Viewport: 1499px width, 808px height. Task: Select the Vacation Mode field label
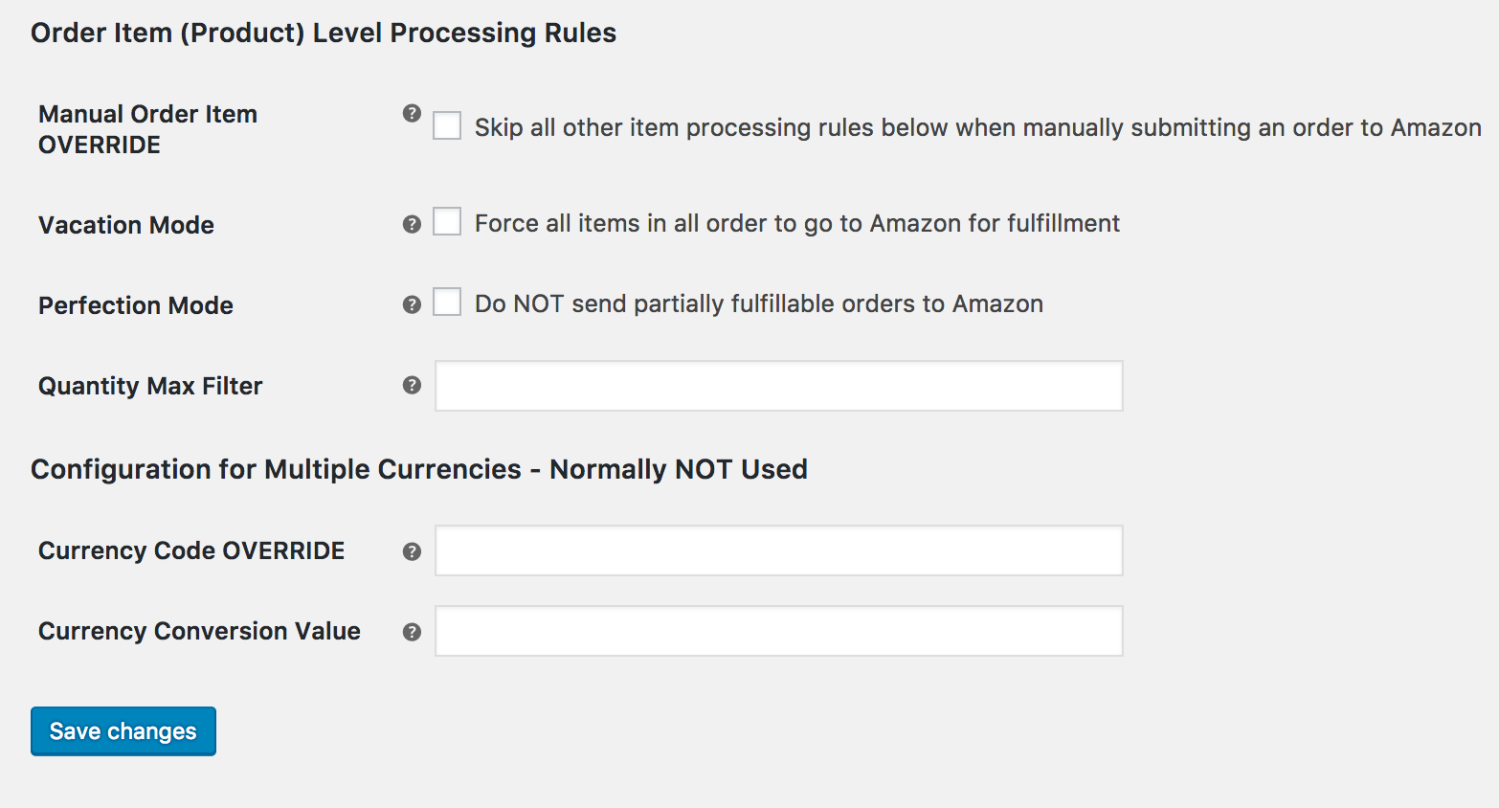125,224
